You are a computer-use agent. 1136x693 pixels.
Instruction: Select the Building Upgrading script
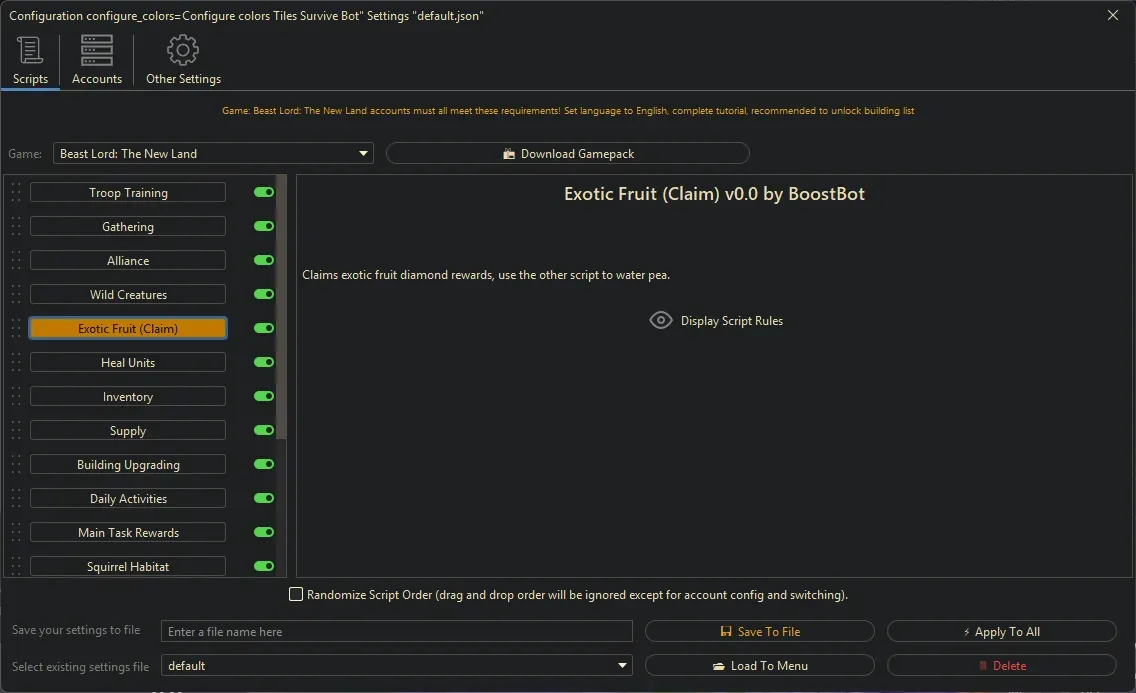coord(127,464)
